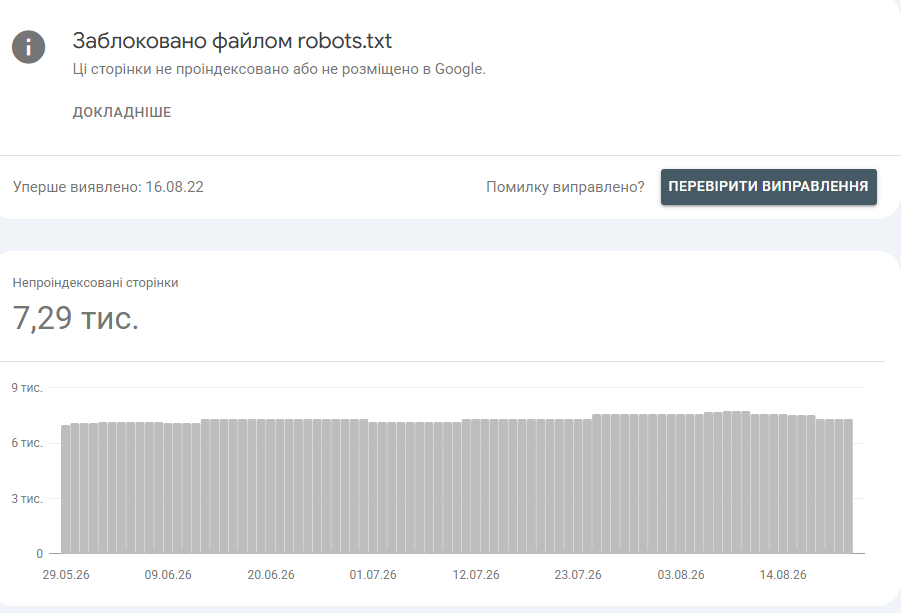Click the gray info circle icon

pos(28,47)
